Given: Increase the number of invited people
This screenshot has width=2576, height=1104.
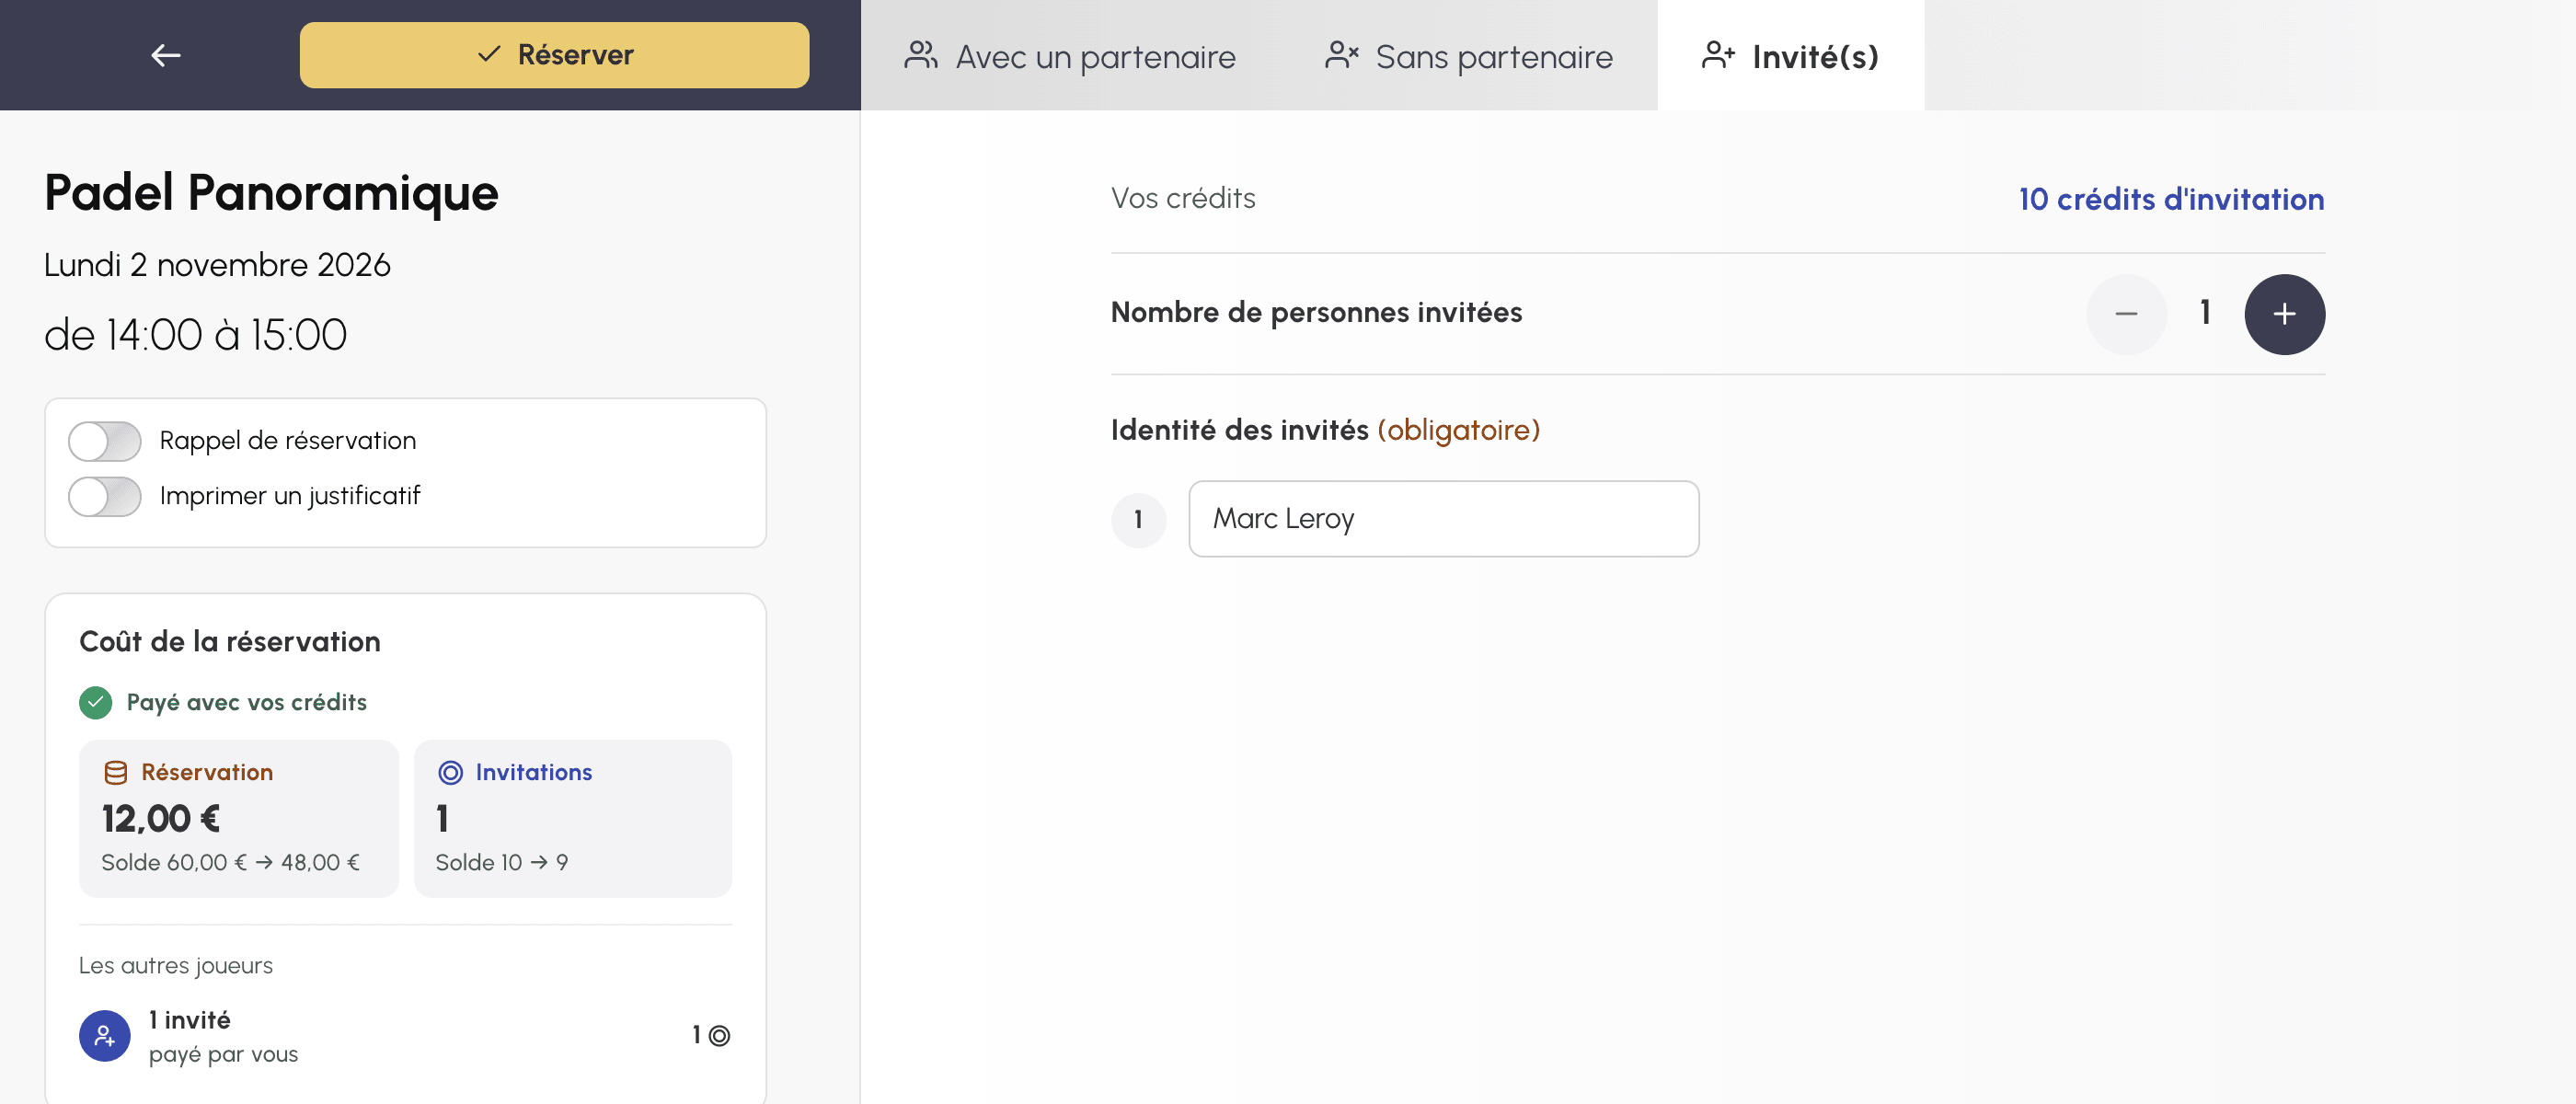Looking at the screenshot, I should pos(2284,314).
